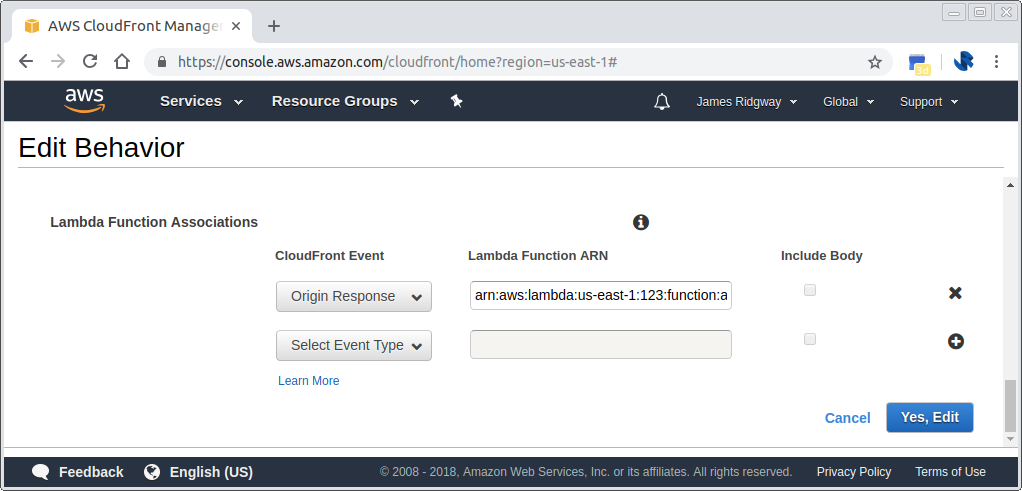The height and width of the screenshot is (491, 1022).
Task: Add new association with plus icon
Action: (956, 341)
